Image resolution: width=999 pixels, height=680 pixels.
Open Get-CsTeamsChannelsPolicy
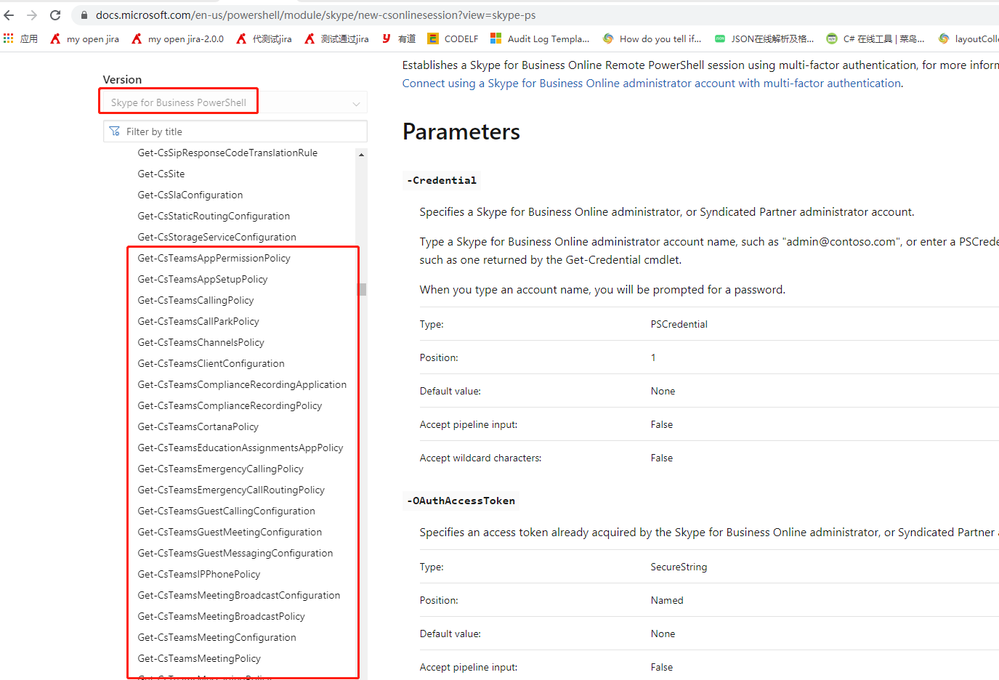[x=201, y=342]
